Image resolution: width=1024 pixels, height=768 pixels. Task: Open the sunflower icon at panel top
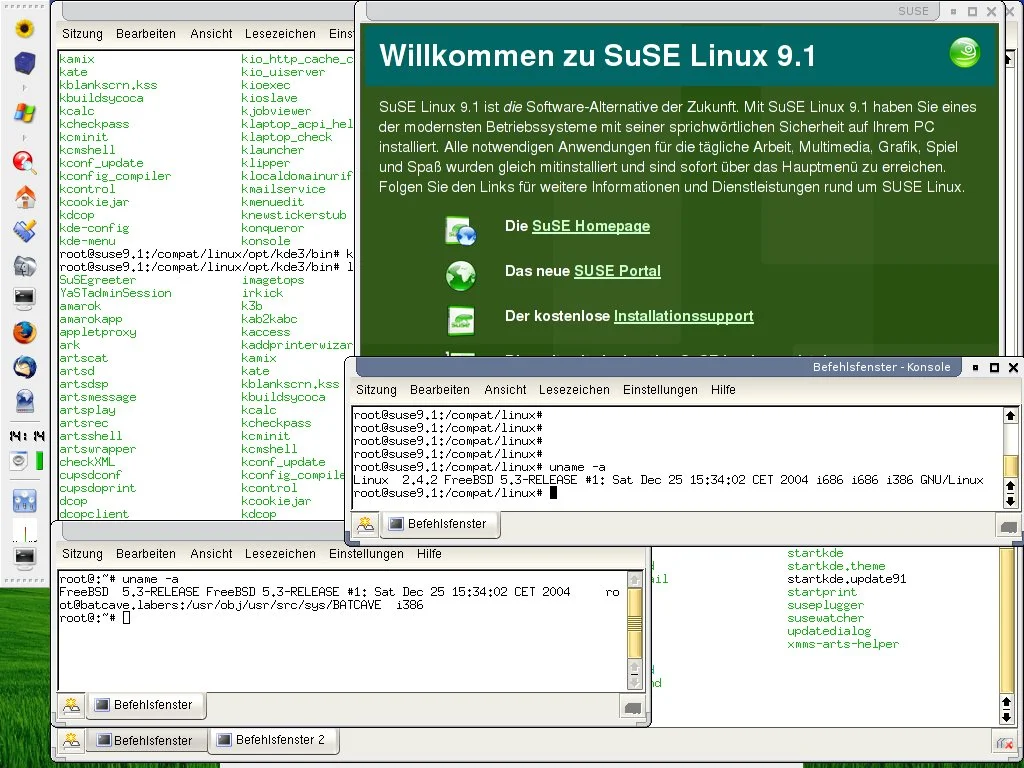(x=24, y=28)
